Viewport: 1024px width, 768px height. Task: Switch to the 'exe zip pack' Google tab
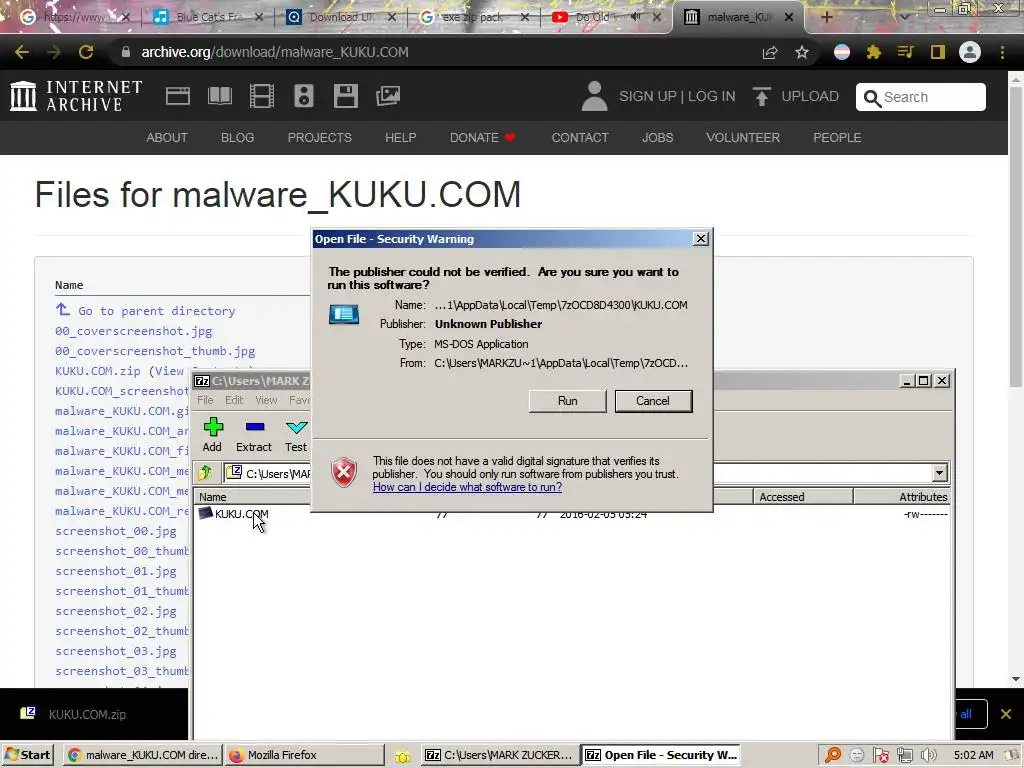click(x=475, y=17)
